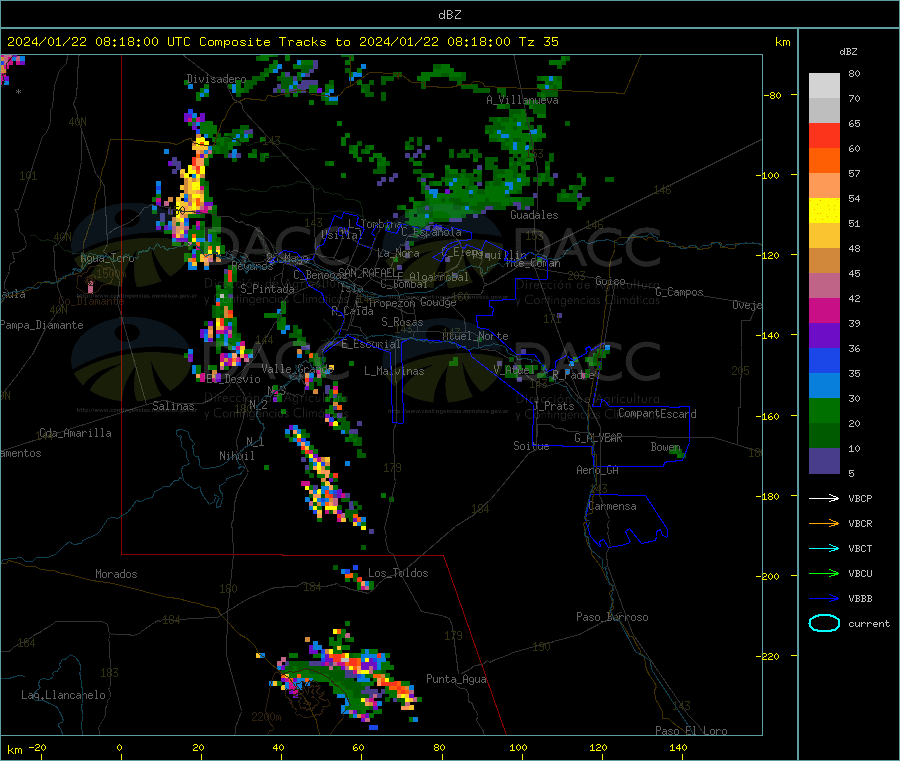This screenshot has height=761, width=900.
Task: Click the G_Campos map label
Action: pos(680,292)
